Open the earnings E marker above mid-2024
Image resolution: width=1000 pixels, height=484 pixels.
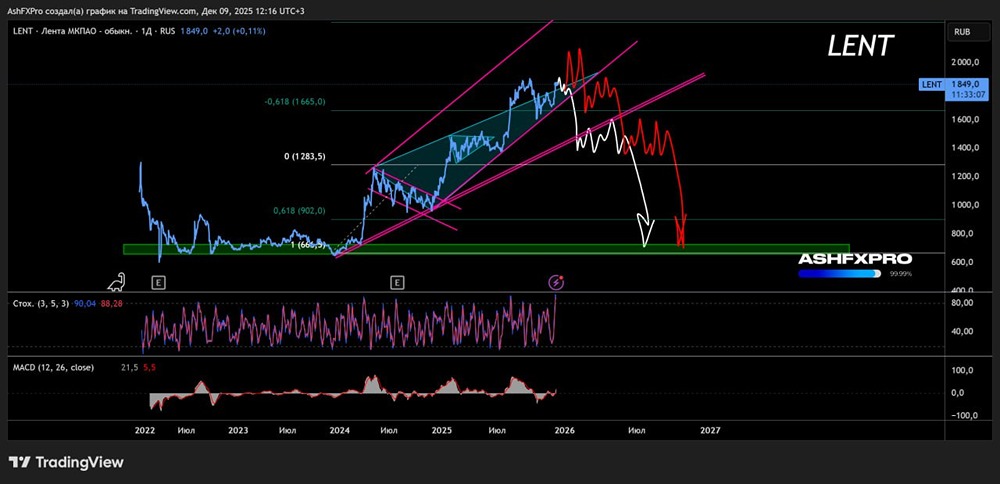click(397, 281)
